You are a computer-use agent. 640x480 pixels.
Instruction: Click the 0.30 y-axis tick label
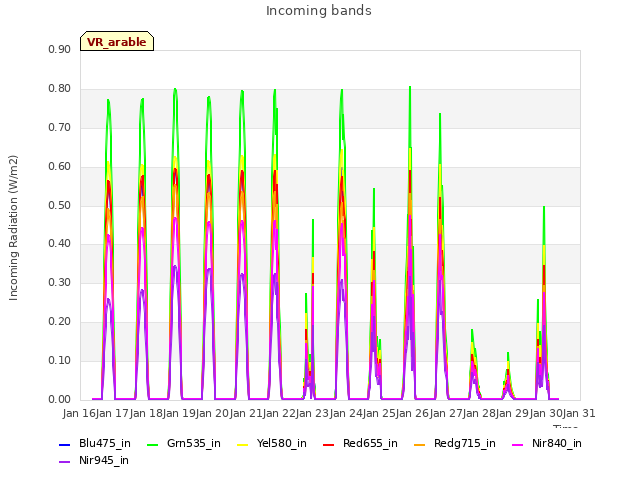[x=60, y=282]
